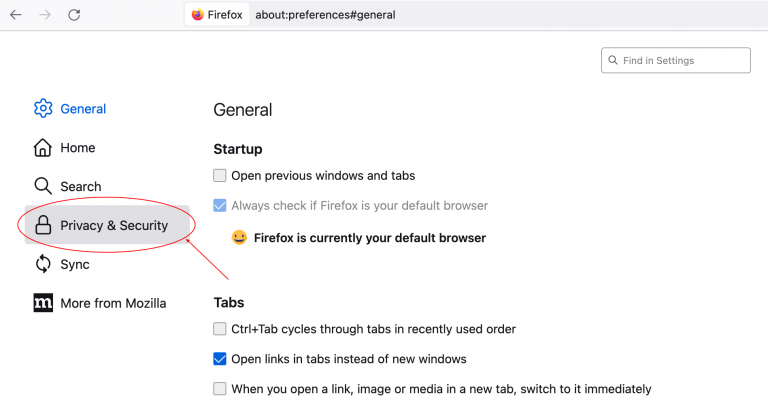Toggle Always check default browser checkbox
The width and height of the screenshot is (768, 411).
220,206
